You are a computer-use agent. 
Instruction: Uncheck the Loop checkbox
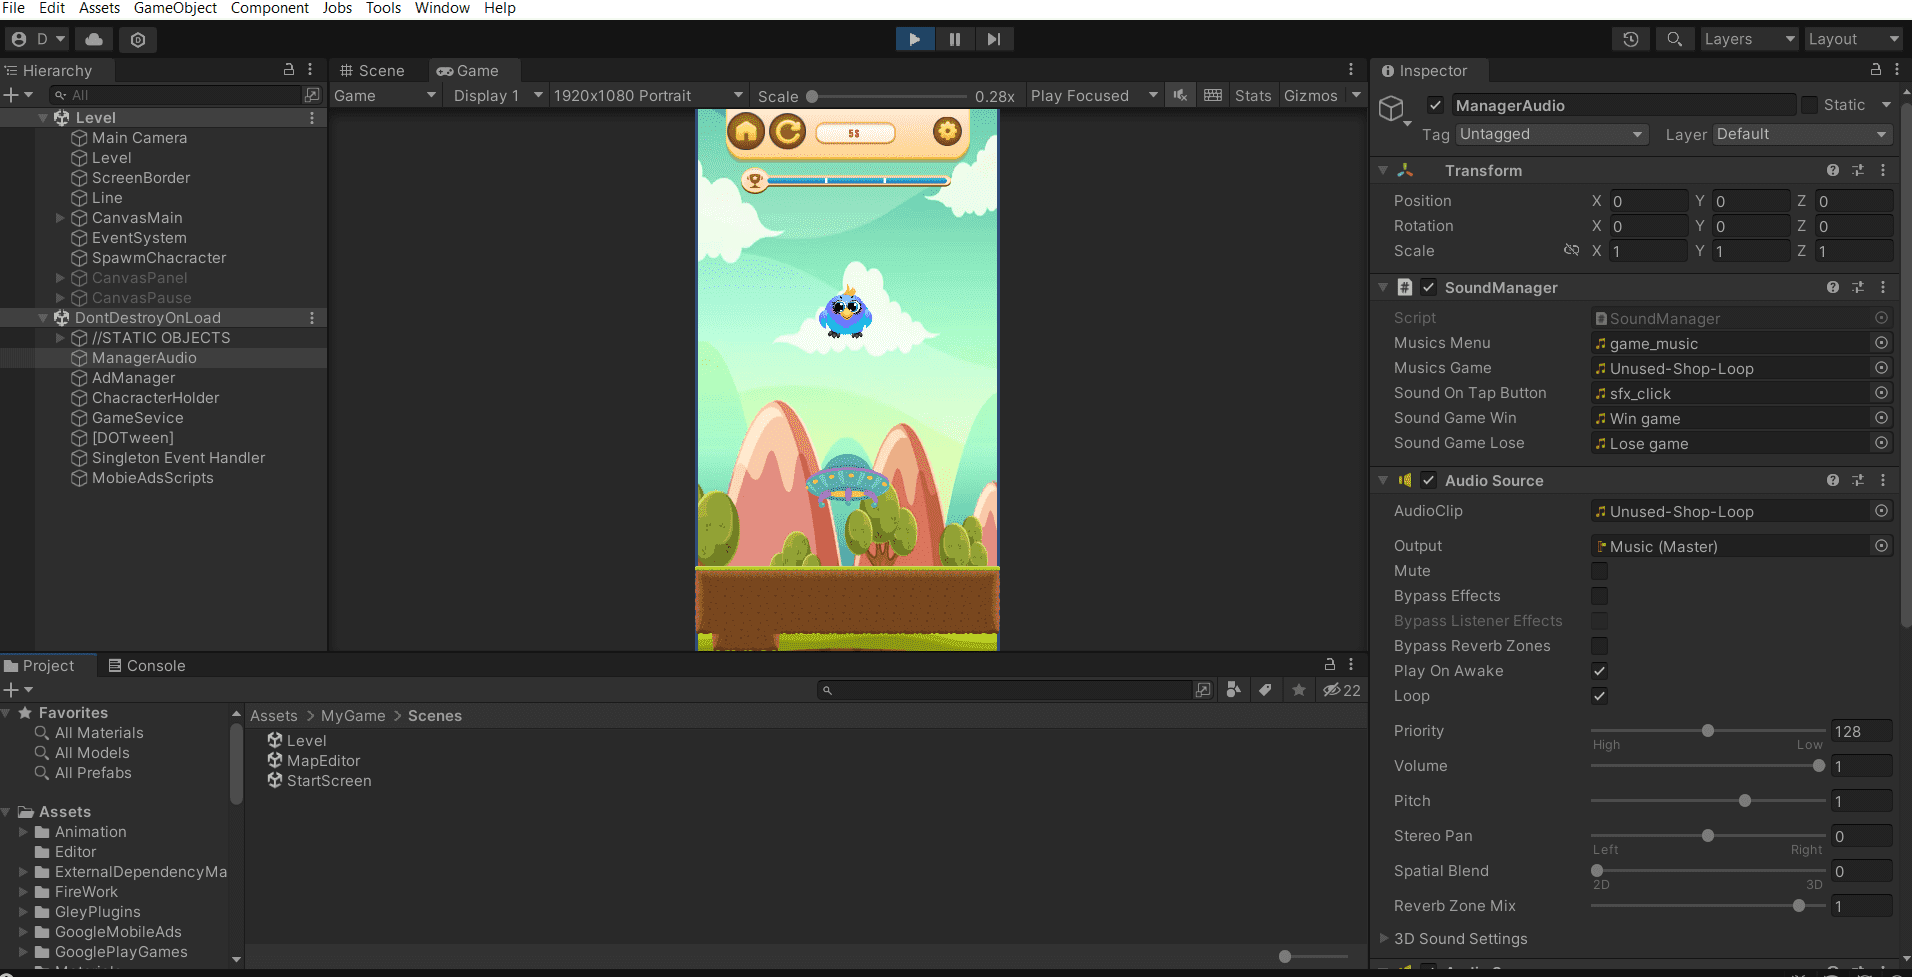click(x=1600, y=696)
